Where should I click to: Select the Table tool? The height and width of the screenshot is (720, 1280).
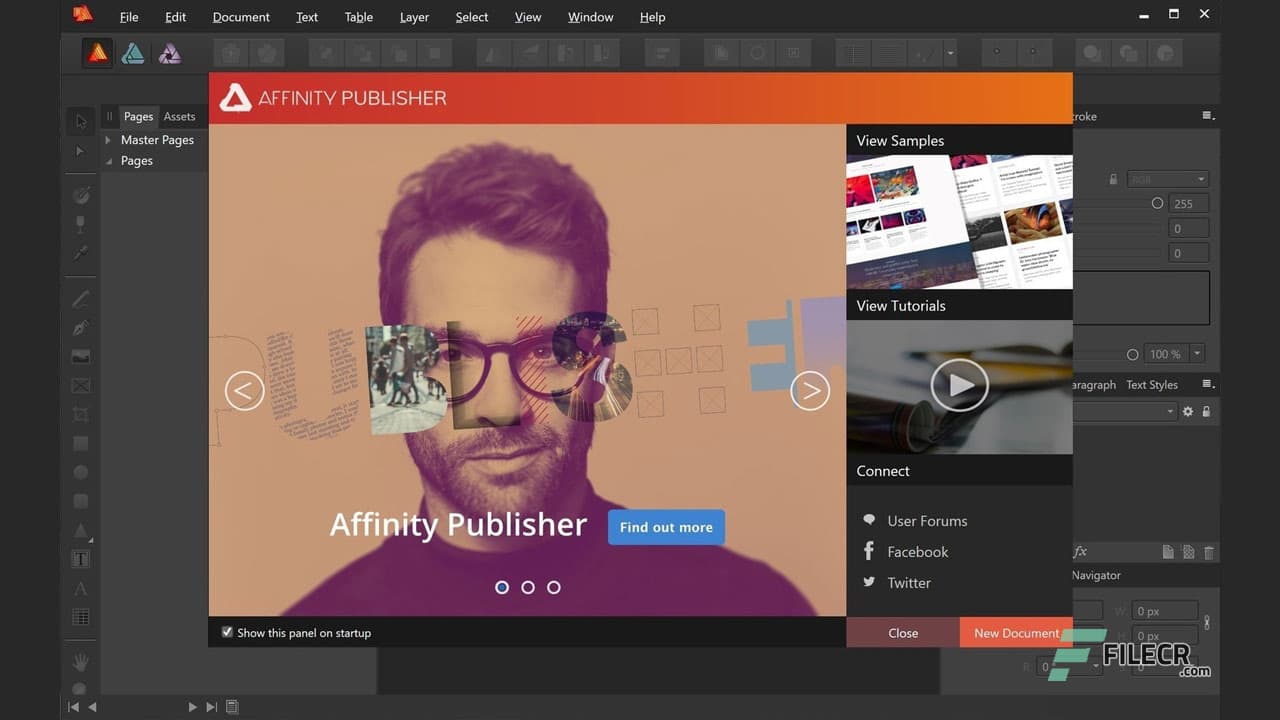click(80, 617)
